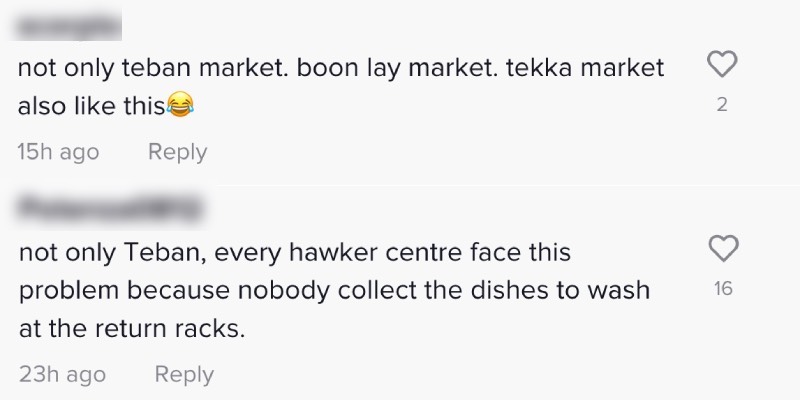800x400 pixels.
Task: Open the second commenter's blurred username
Action: (110, 208)
